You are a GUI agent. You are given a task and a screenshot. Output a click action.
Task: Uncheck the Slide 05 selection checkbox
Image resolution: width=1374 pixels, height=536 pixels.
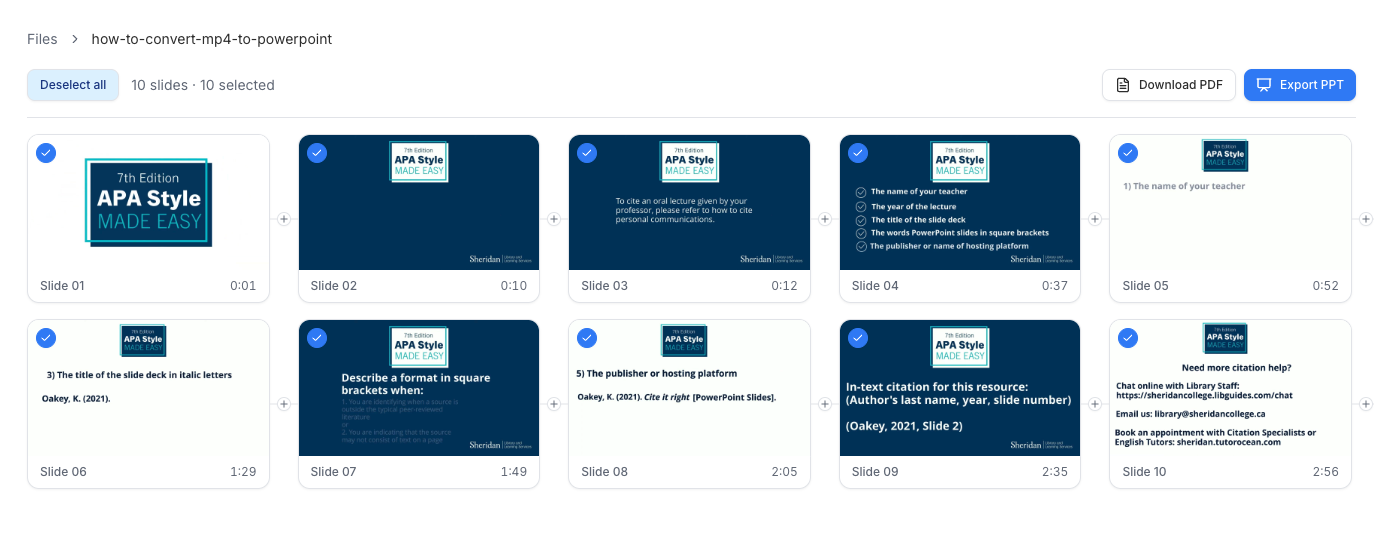[x=1128, y=153]
